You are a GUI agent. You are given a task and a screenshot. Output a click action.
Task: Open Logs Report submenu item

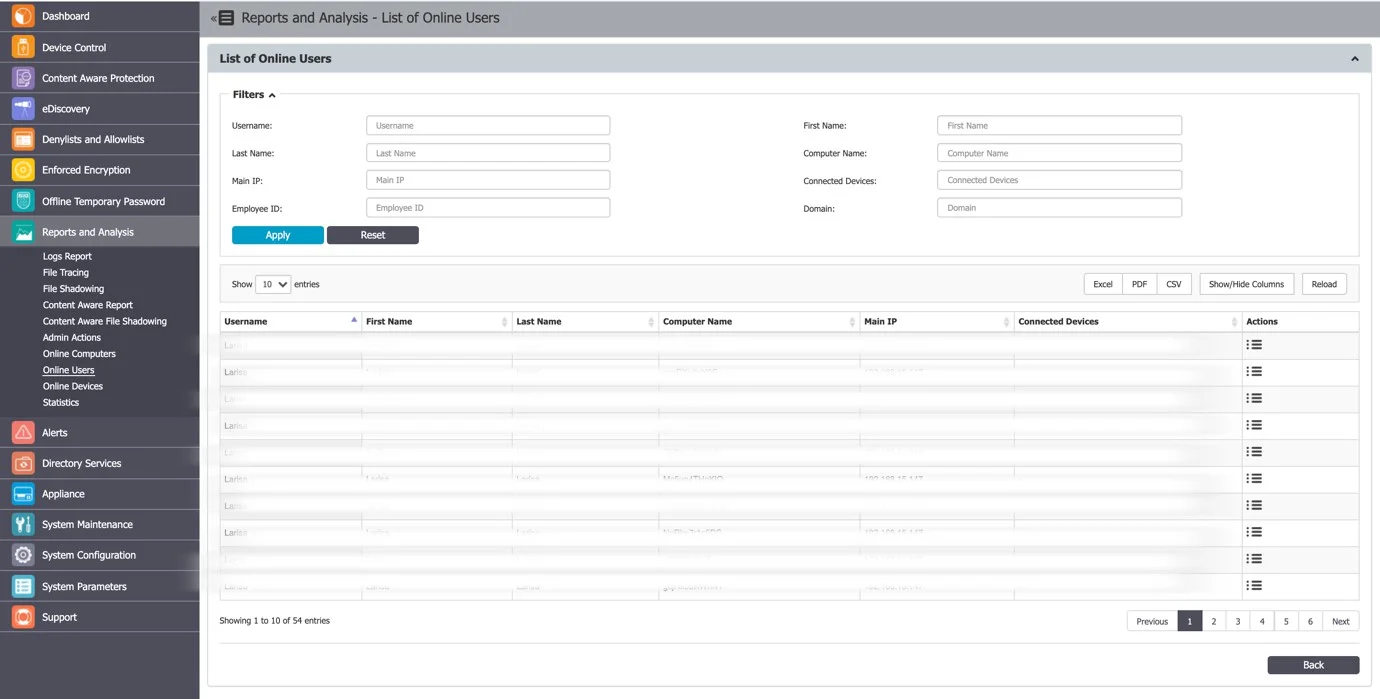point(67,256)
